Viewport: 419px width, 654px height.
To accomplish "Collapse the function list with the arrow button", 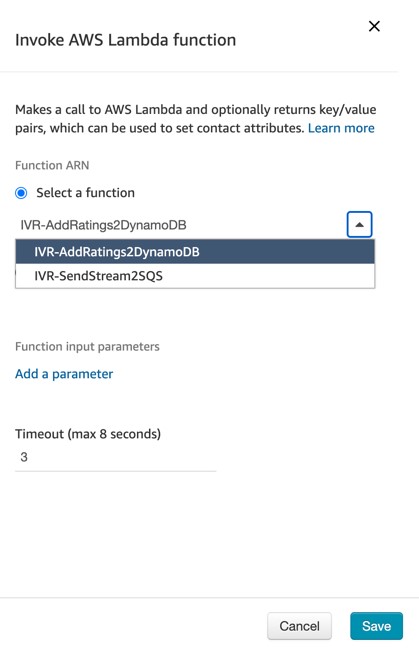I will click(x=359, y=224).
